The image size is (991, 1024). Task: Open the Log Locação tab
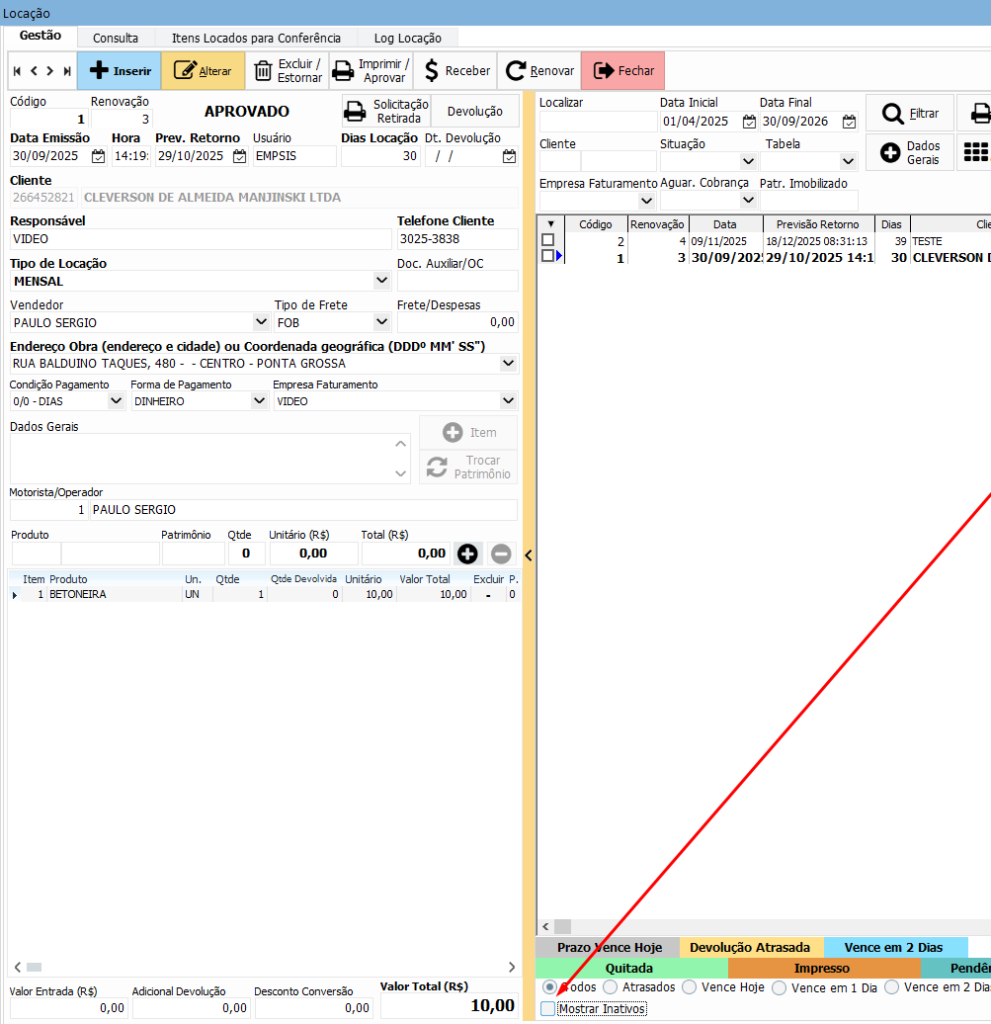point(407,38)
